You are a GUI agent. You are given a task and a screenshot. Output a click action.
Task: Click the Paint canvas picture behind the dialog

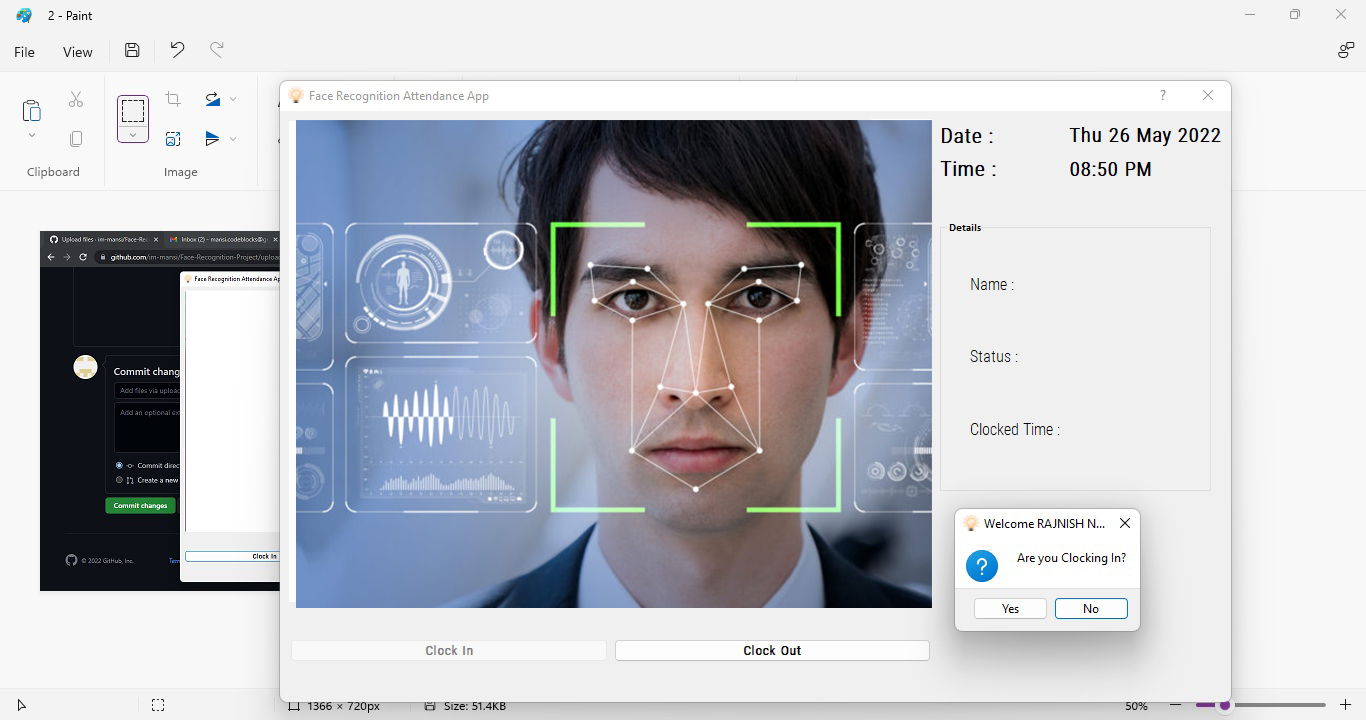point(160,411)
